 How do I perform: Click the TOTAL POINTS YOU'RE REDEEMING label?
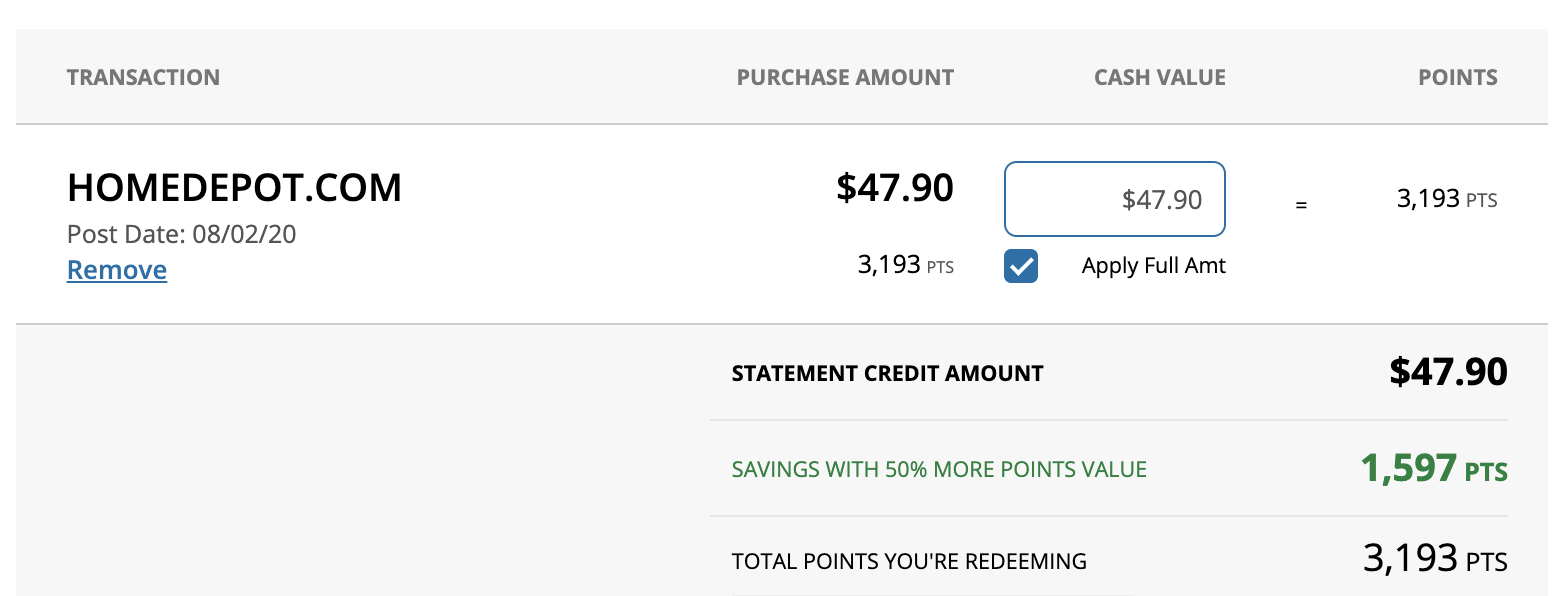[x=909, y=561]
